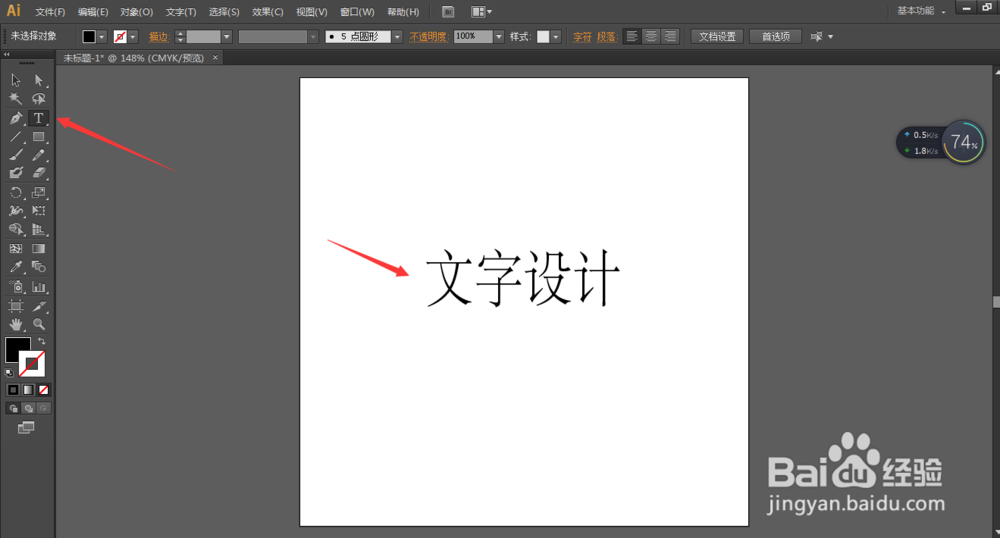Screen dimensions: 1000x538
Task: Expand the stroke weight dropdown
Action: pos(226,37)
